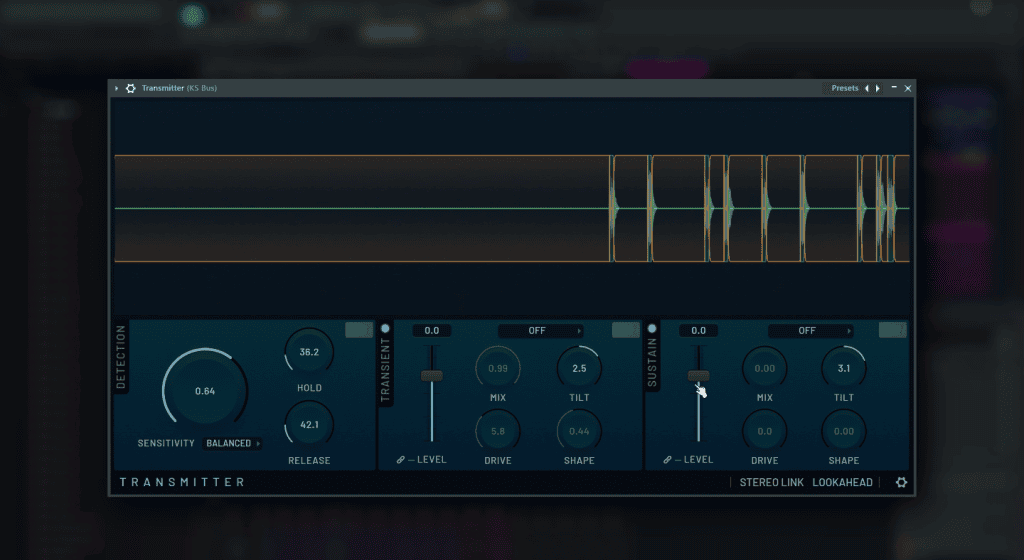Image resolution: width=1024 pixels, height=560 pixels.
Task: Toggle LOOKAHEAD option
Action: (x=842, y=482)
